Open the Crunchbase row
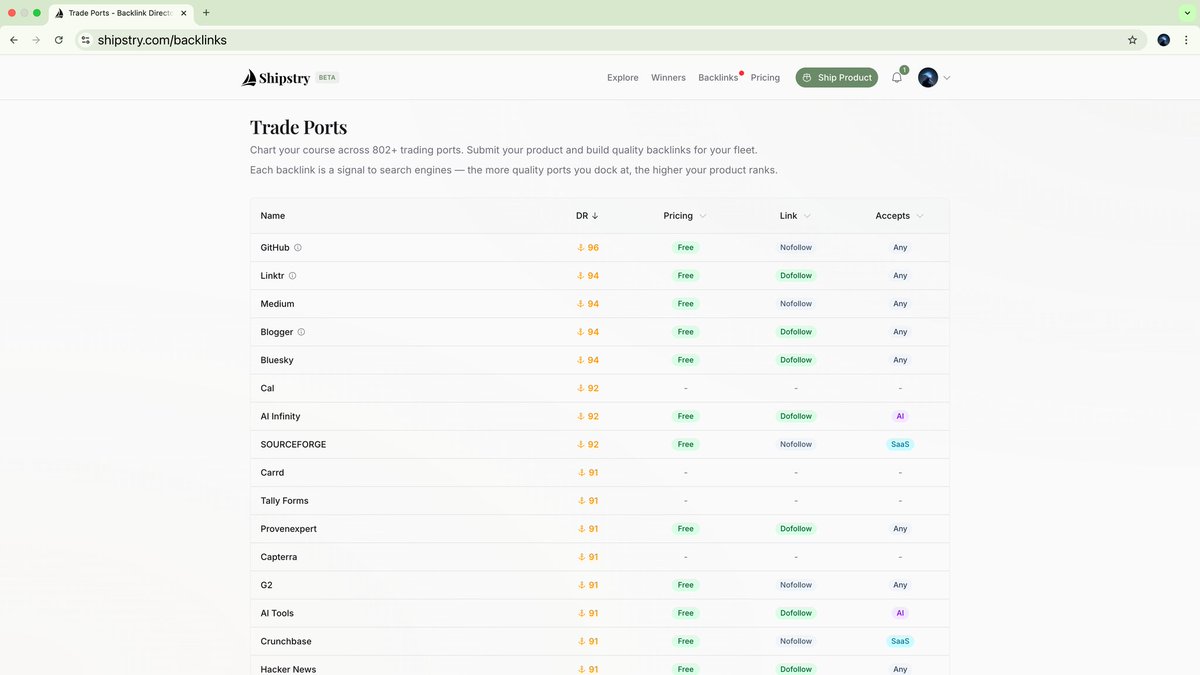 tap(599, 641)
